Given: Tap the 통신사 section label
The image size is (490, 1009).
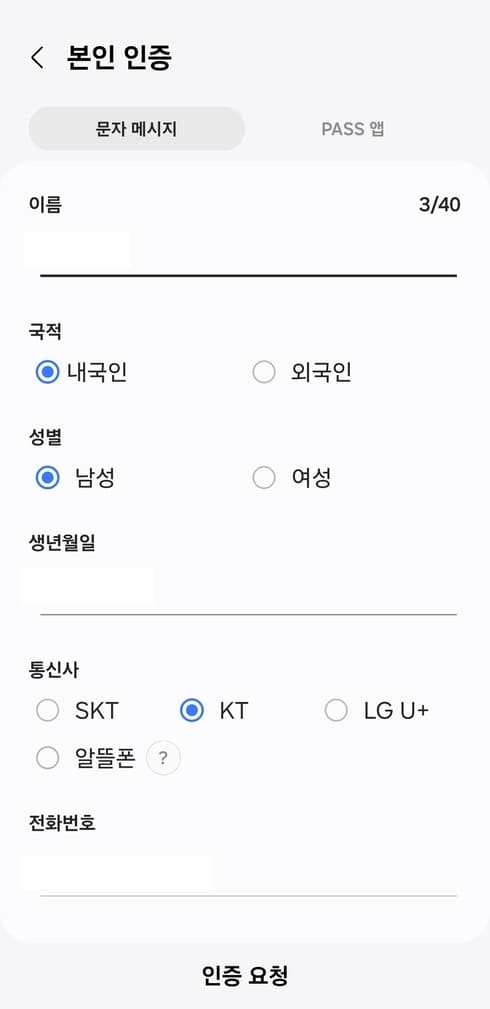Looking at the screenshot, I should pyautogui.click(x=53, y=670).
